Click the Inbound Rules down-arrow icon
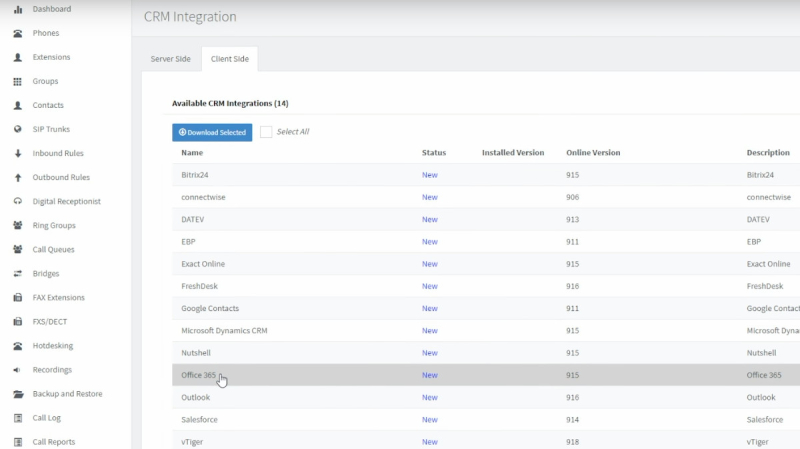 coord(18,153)
